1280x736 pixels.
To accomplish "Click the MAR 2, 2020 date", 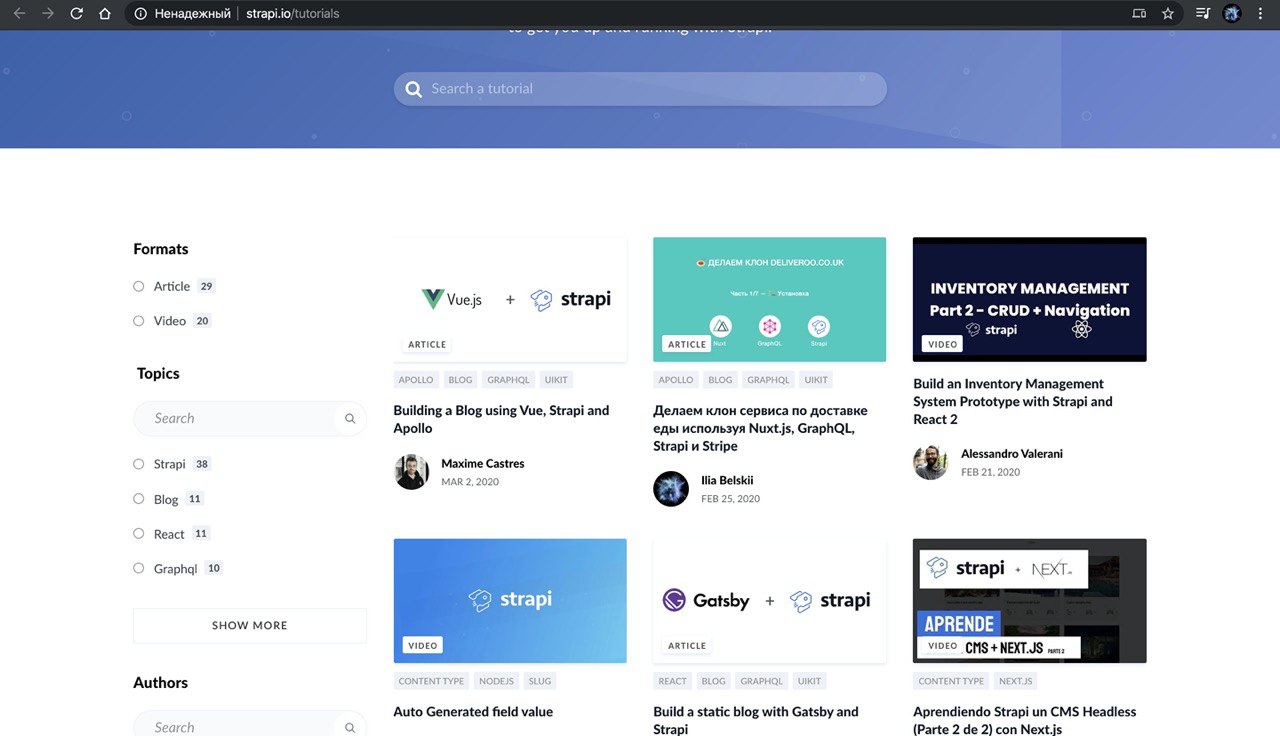I will pyautogui.click(x=470, y=482).
